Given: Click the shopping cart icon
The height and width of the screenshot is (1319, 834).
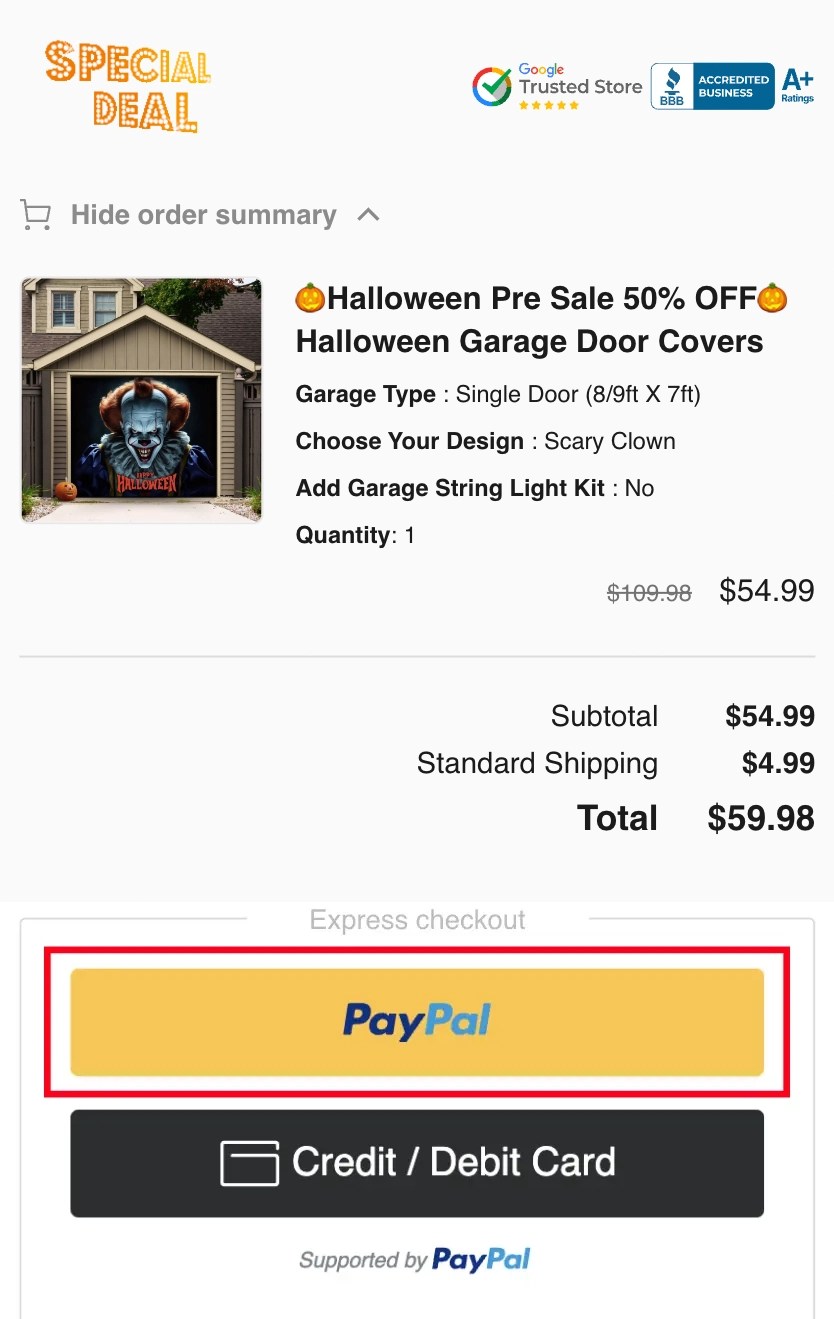Looking at the screenshot, I should (x=36, y=215).
